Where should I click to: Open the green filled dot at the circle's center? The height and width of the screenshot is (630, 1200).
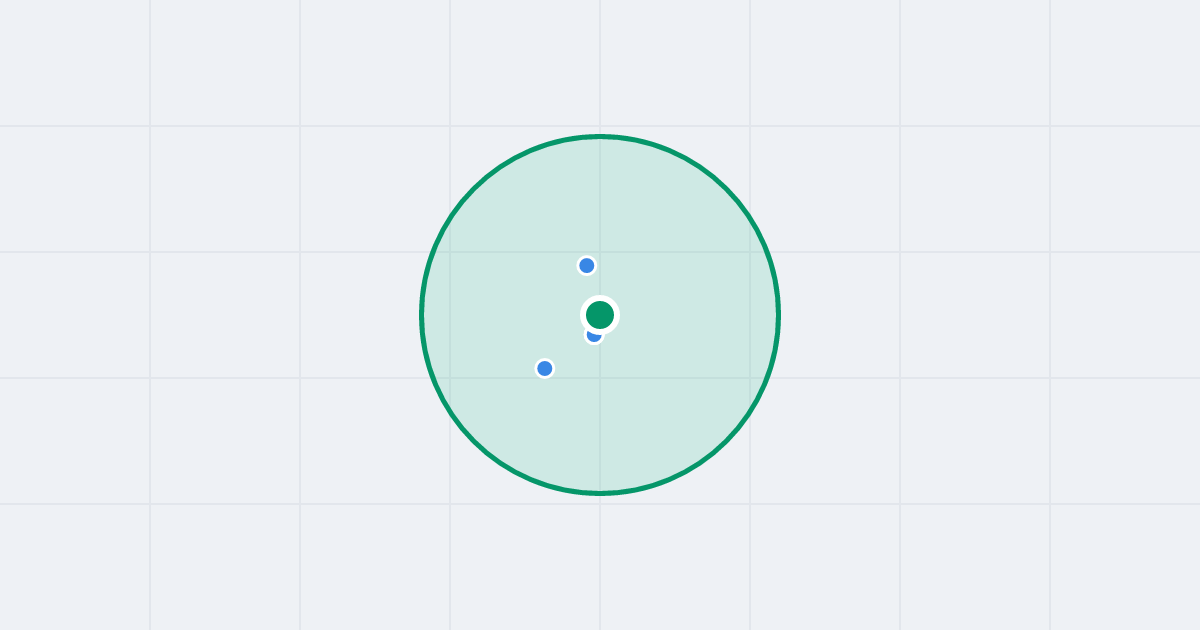point(600,315)
